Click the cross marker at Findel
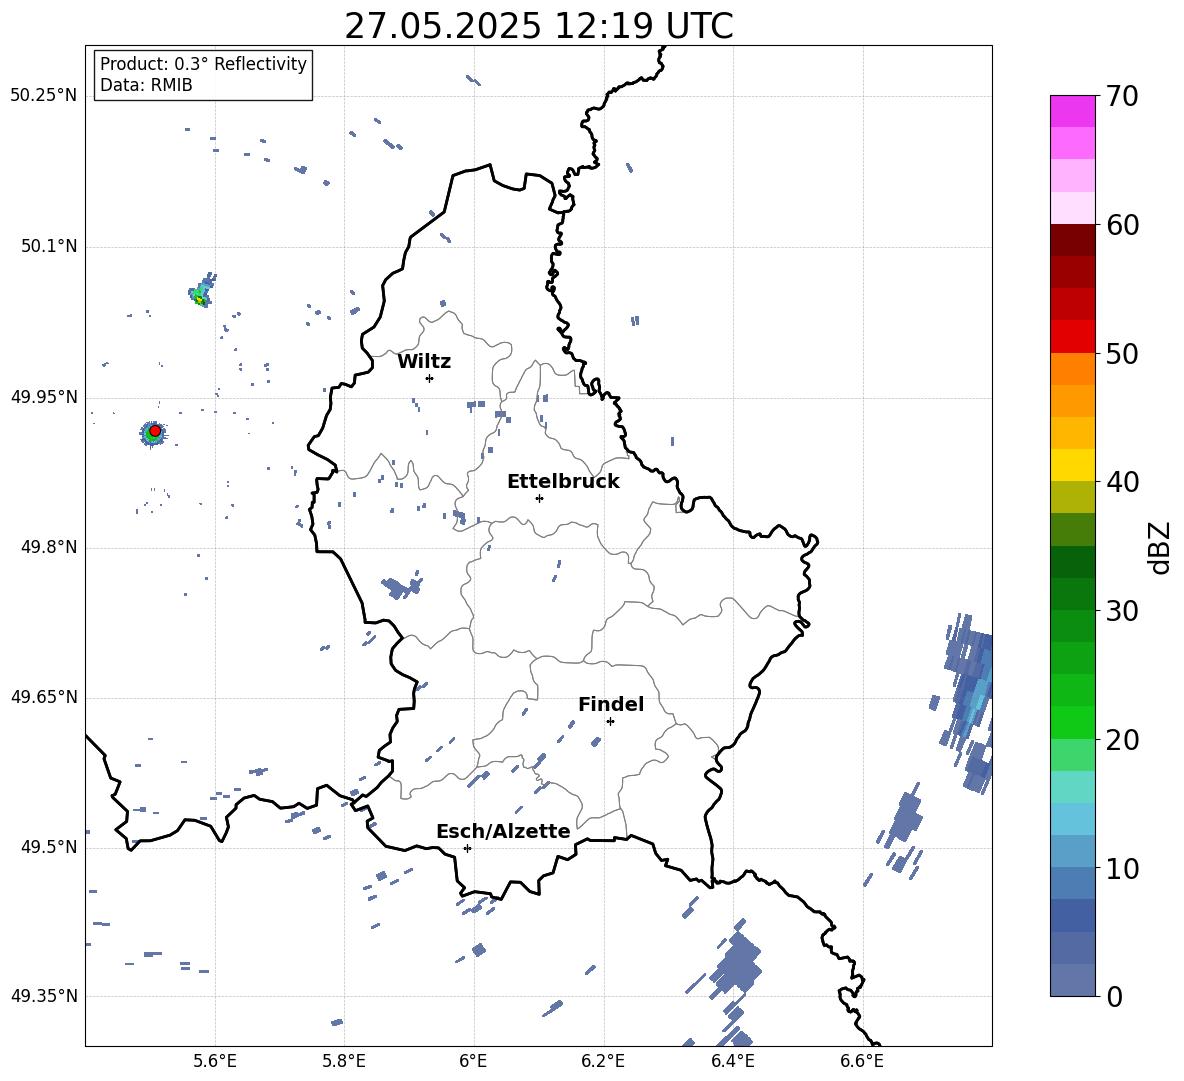1184x1081 pixels. pos(610,722)
